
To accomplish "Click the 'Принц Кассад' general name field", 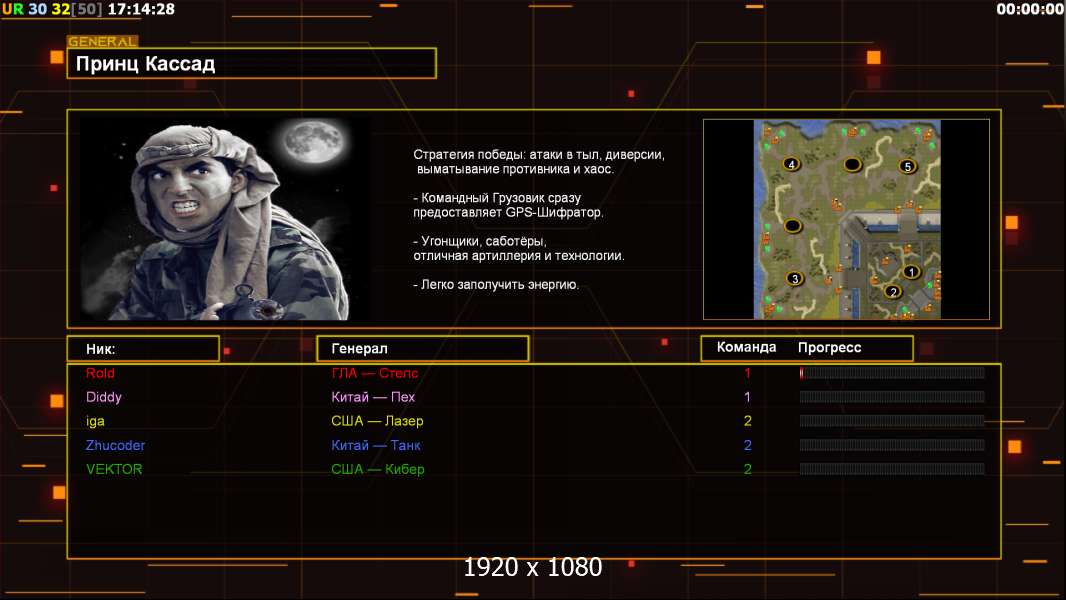I will 252,64.
